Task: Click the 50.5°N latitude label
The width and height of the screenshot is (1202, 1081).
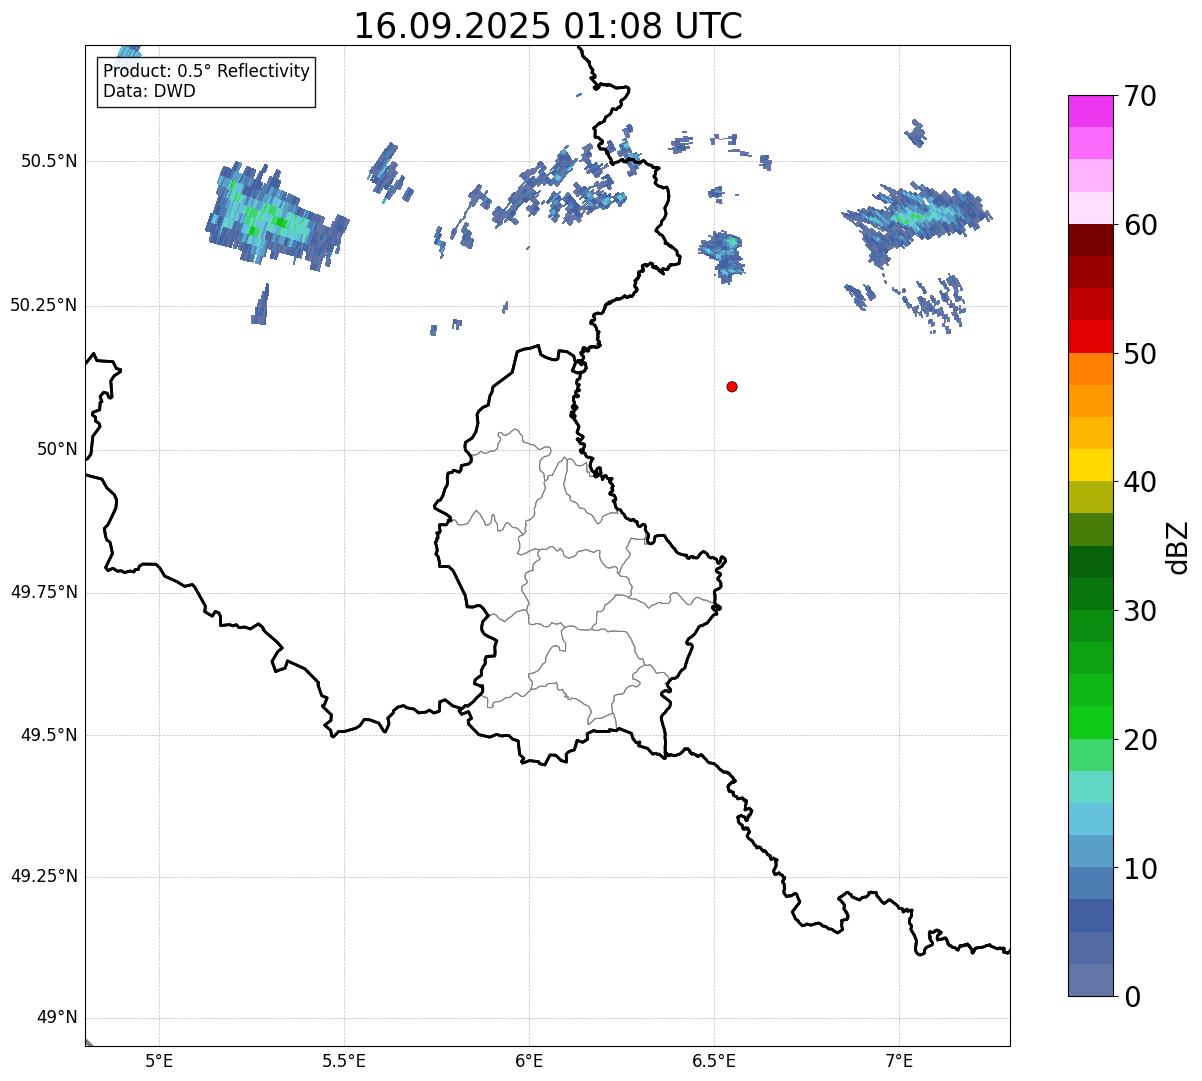Action: 49,161
